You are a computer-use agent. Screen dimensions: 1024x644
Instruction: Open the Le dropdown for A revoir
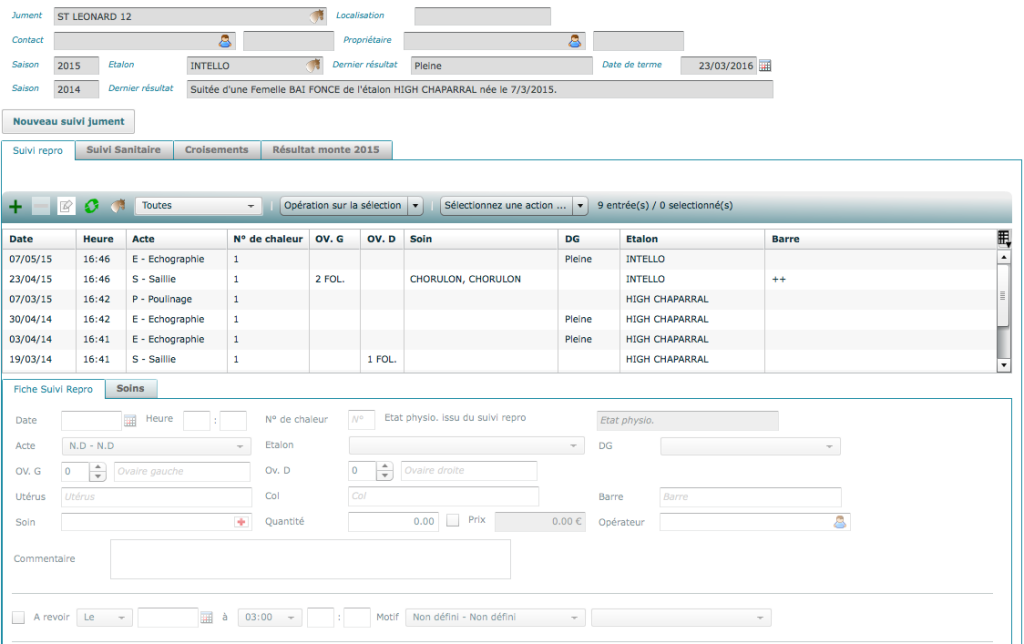[104, 617]
